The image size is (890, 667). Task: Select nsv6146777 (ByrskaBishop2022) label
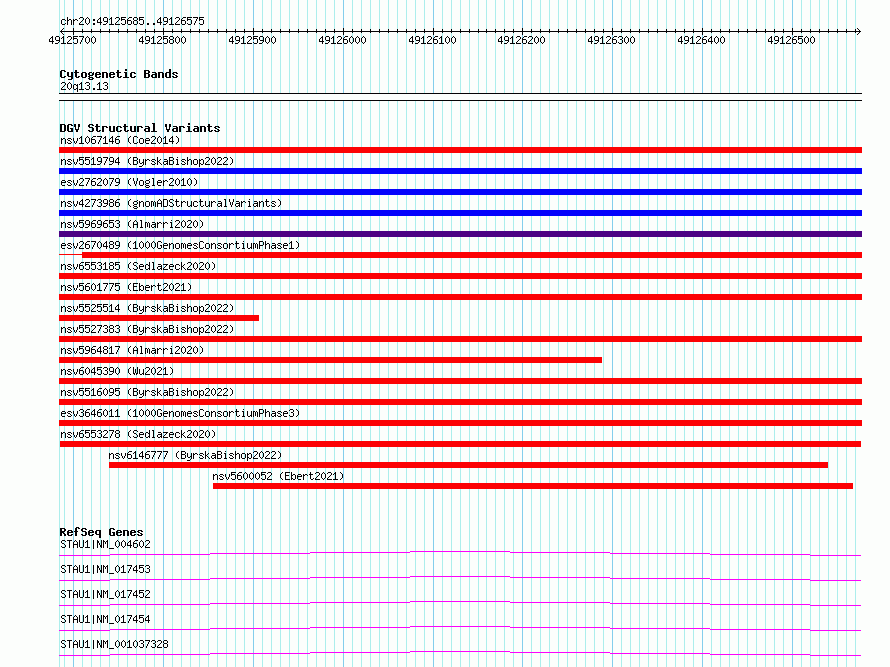point(195,455)
